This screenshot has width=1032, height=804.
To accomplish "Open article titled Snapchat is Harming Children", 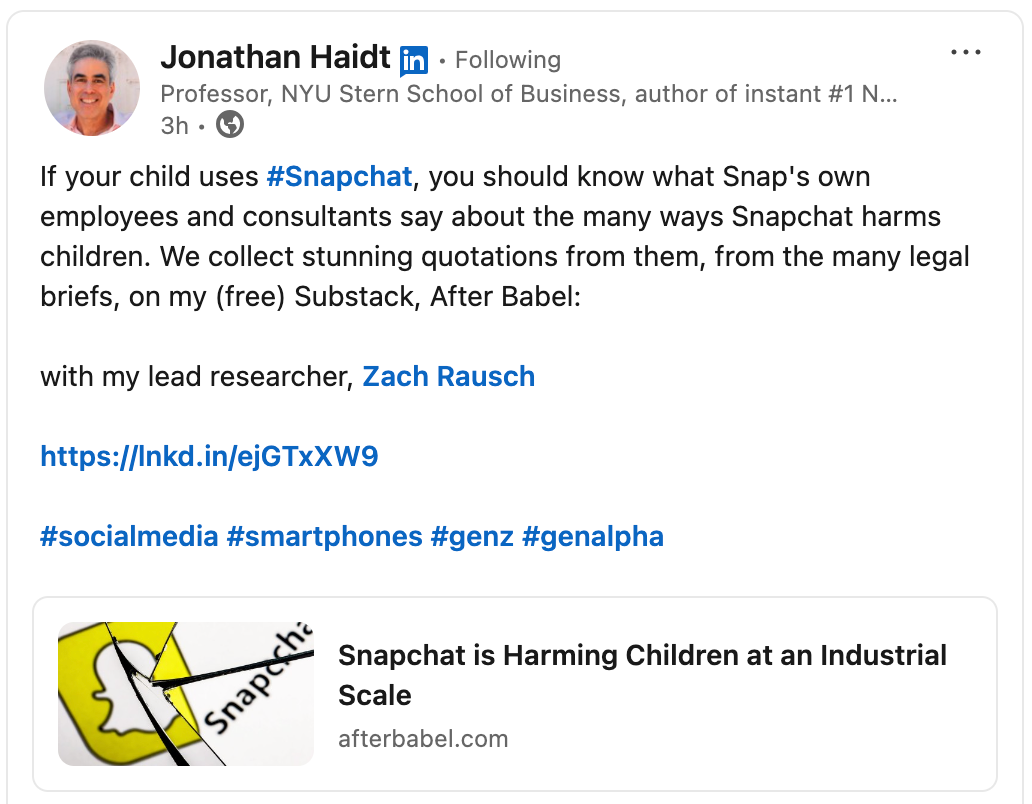I will tap(642, 675).
